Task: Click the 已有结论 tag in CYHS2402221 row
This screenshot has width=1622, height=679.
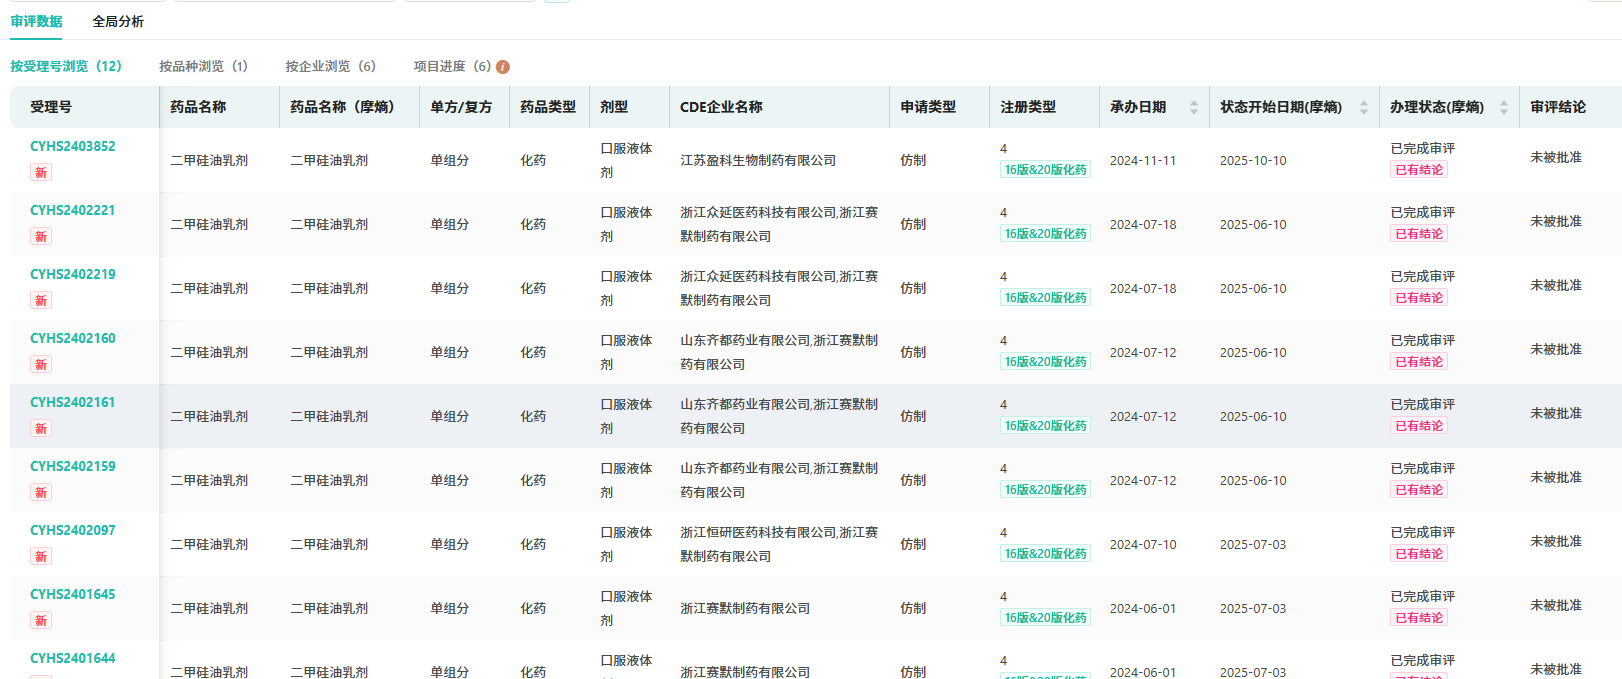Action: click(x=1418, y=234)
